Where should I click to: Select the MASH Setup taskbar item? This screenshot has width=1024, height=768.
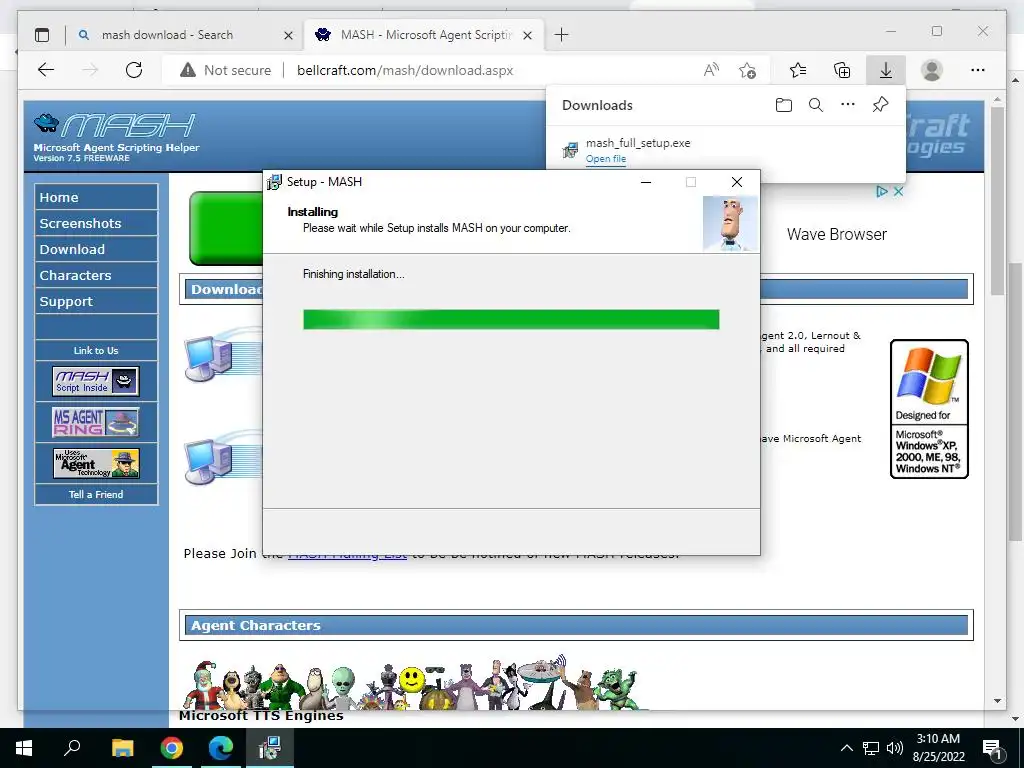(270, 748)
